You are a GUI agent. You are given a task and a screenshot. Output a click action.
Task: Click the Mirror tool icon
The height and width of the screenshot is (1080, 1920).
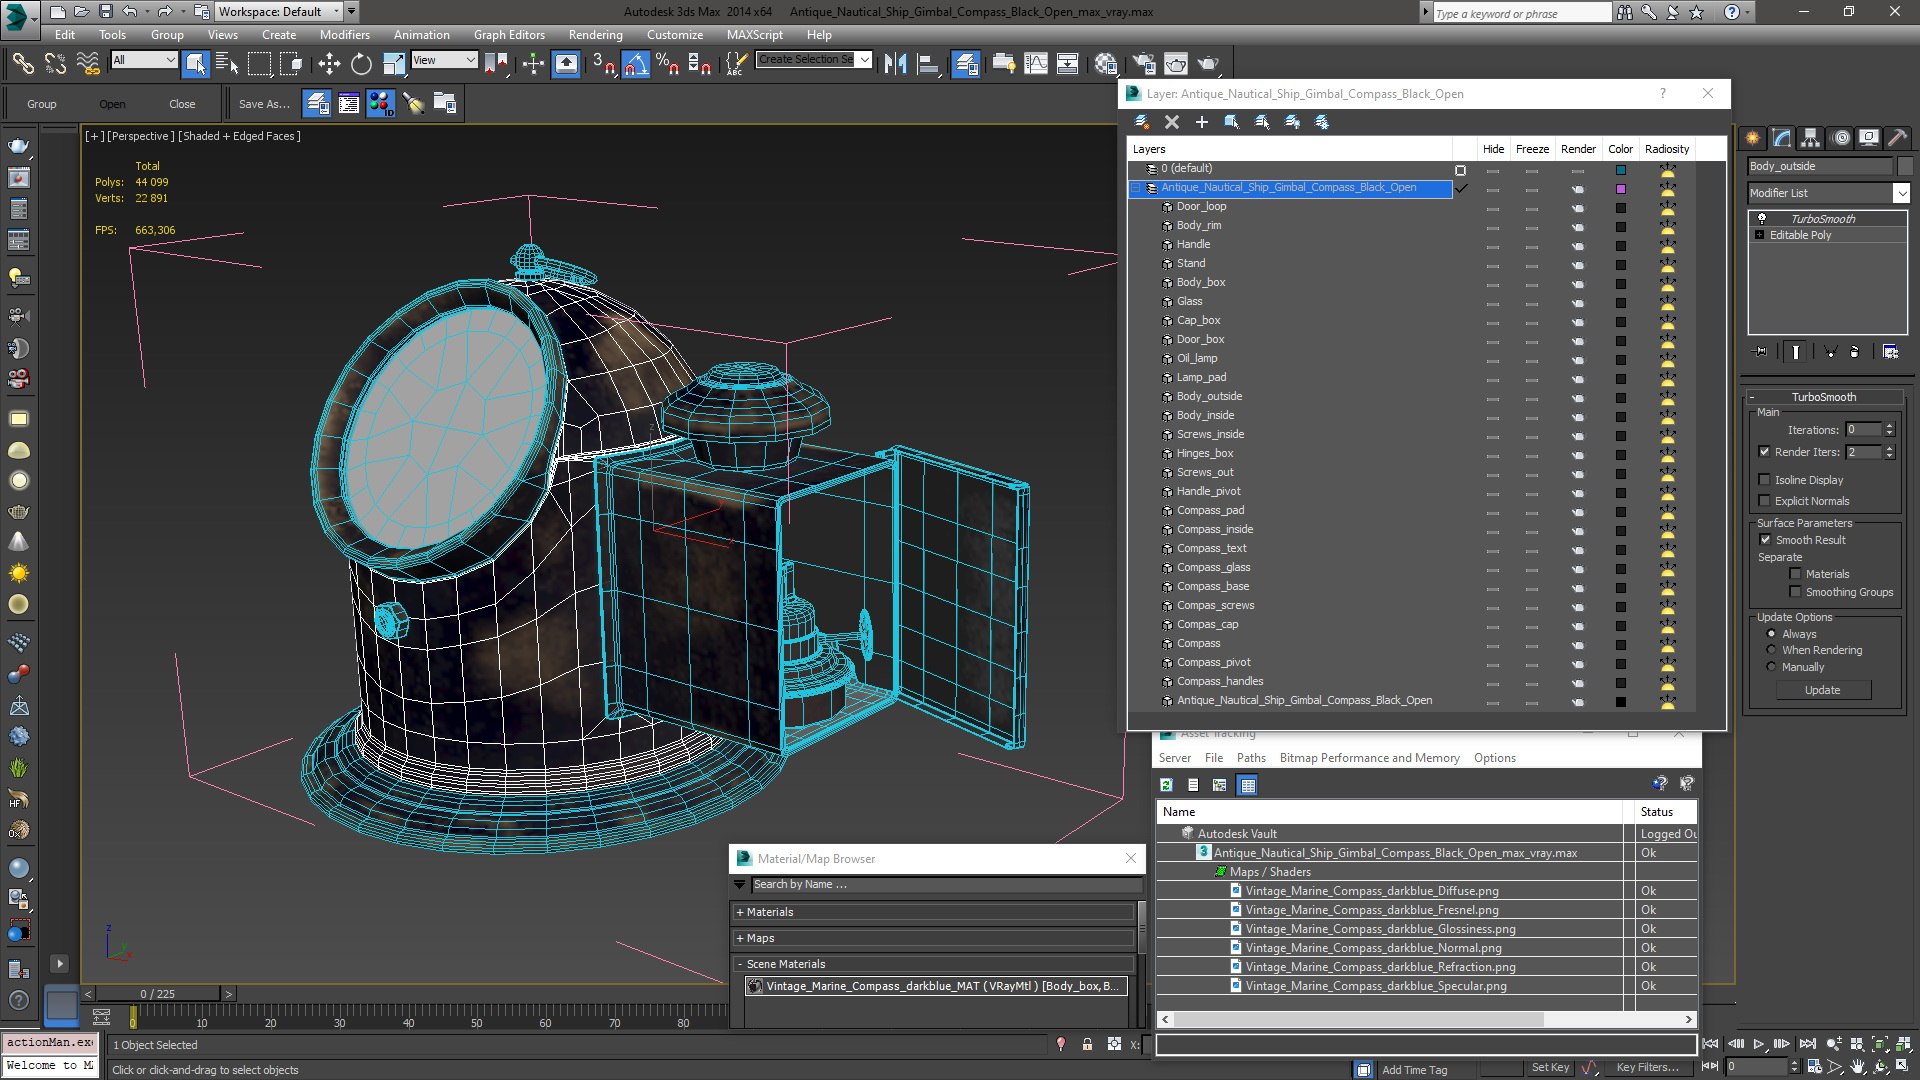pyautogui.click(x=895, y=64)
